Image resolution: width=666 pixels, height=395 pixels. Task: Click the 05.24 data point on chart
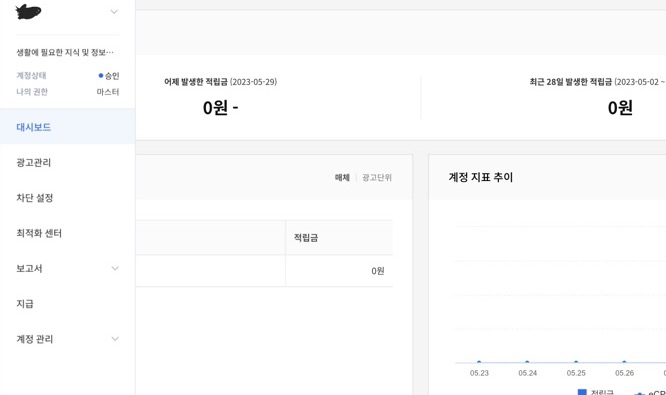[527, 362]
